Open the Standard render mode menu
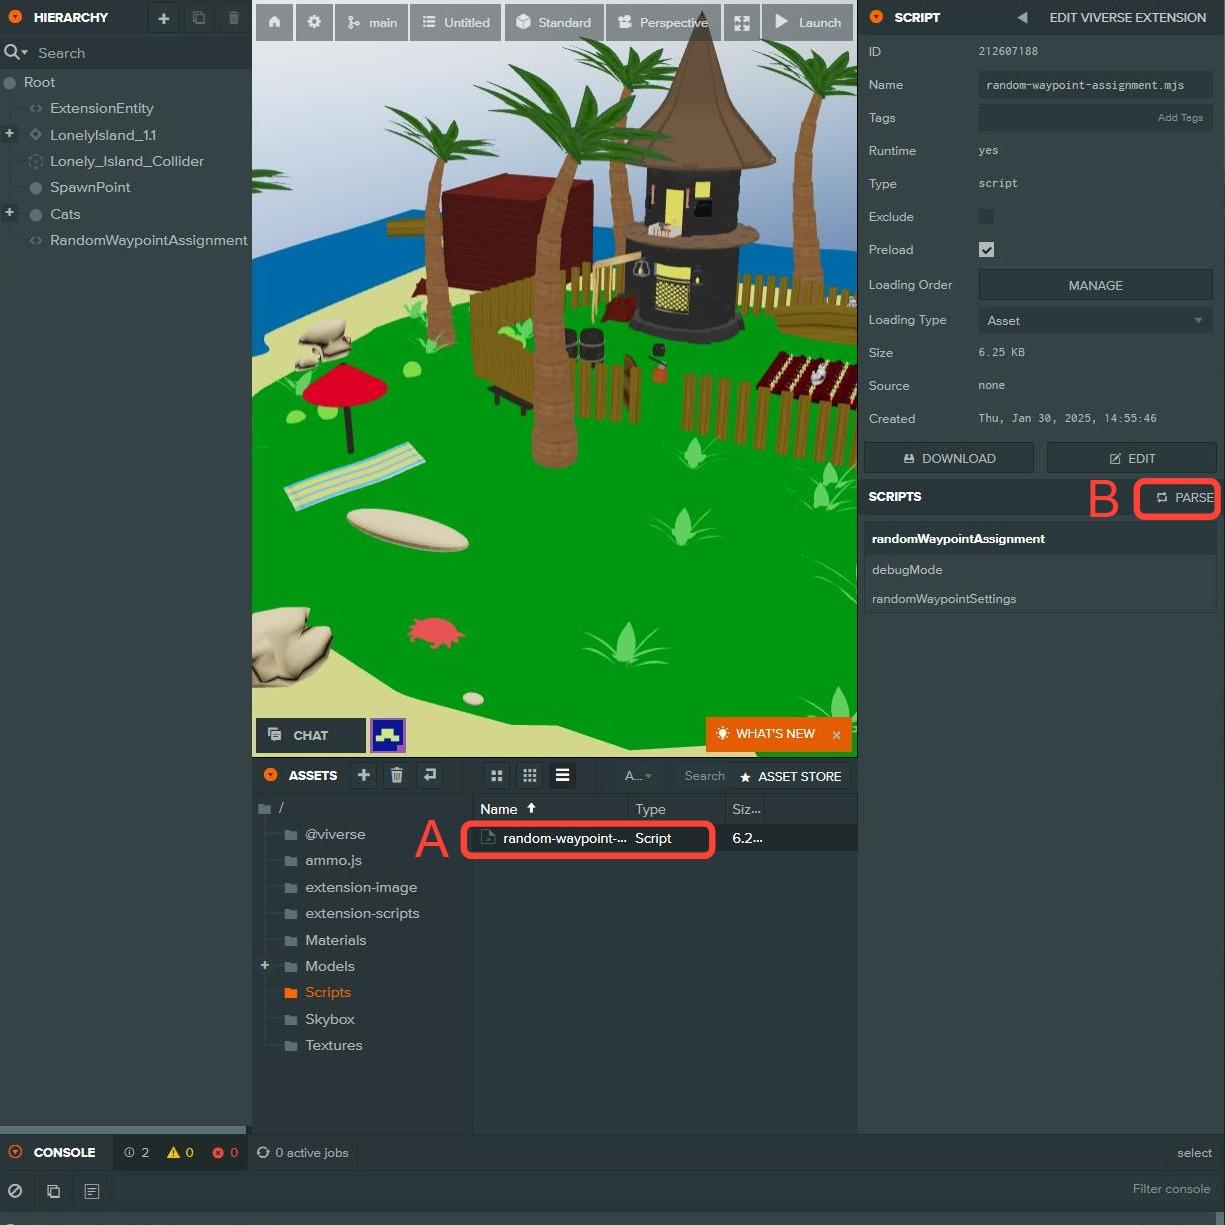This screenshot has width=1225, height=1225. [554, 22]
